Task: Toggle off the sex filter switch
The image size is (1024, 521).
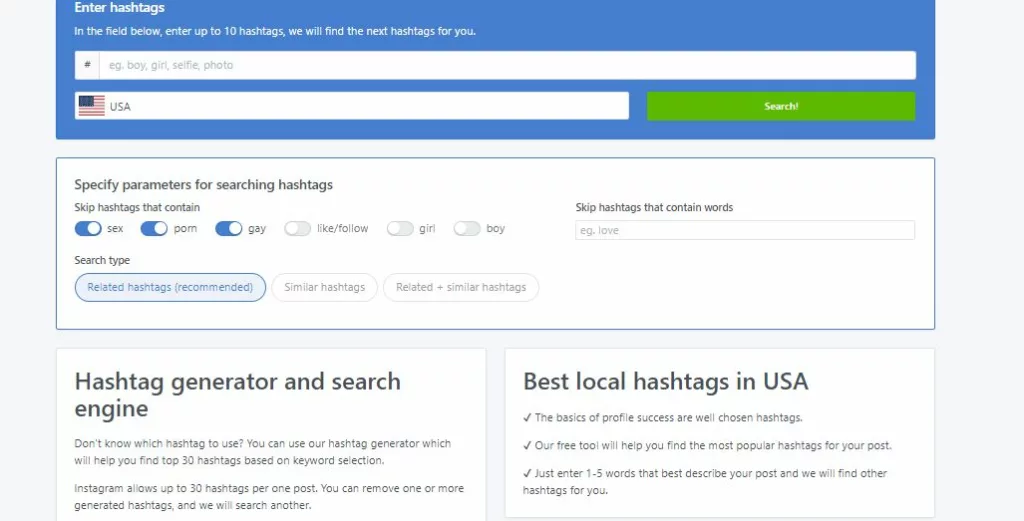Action: click(88, 229)
